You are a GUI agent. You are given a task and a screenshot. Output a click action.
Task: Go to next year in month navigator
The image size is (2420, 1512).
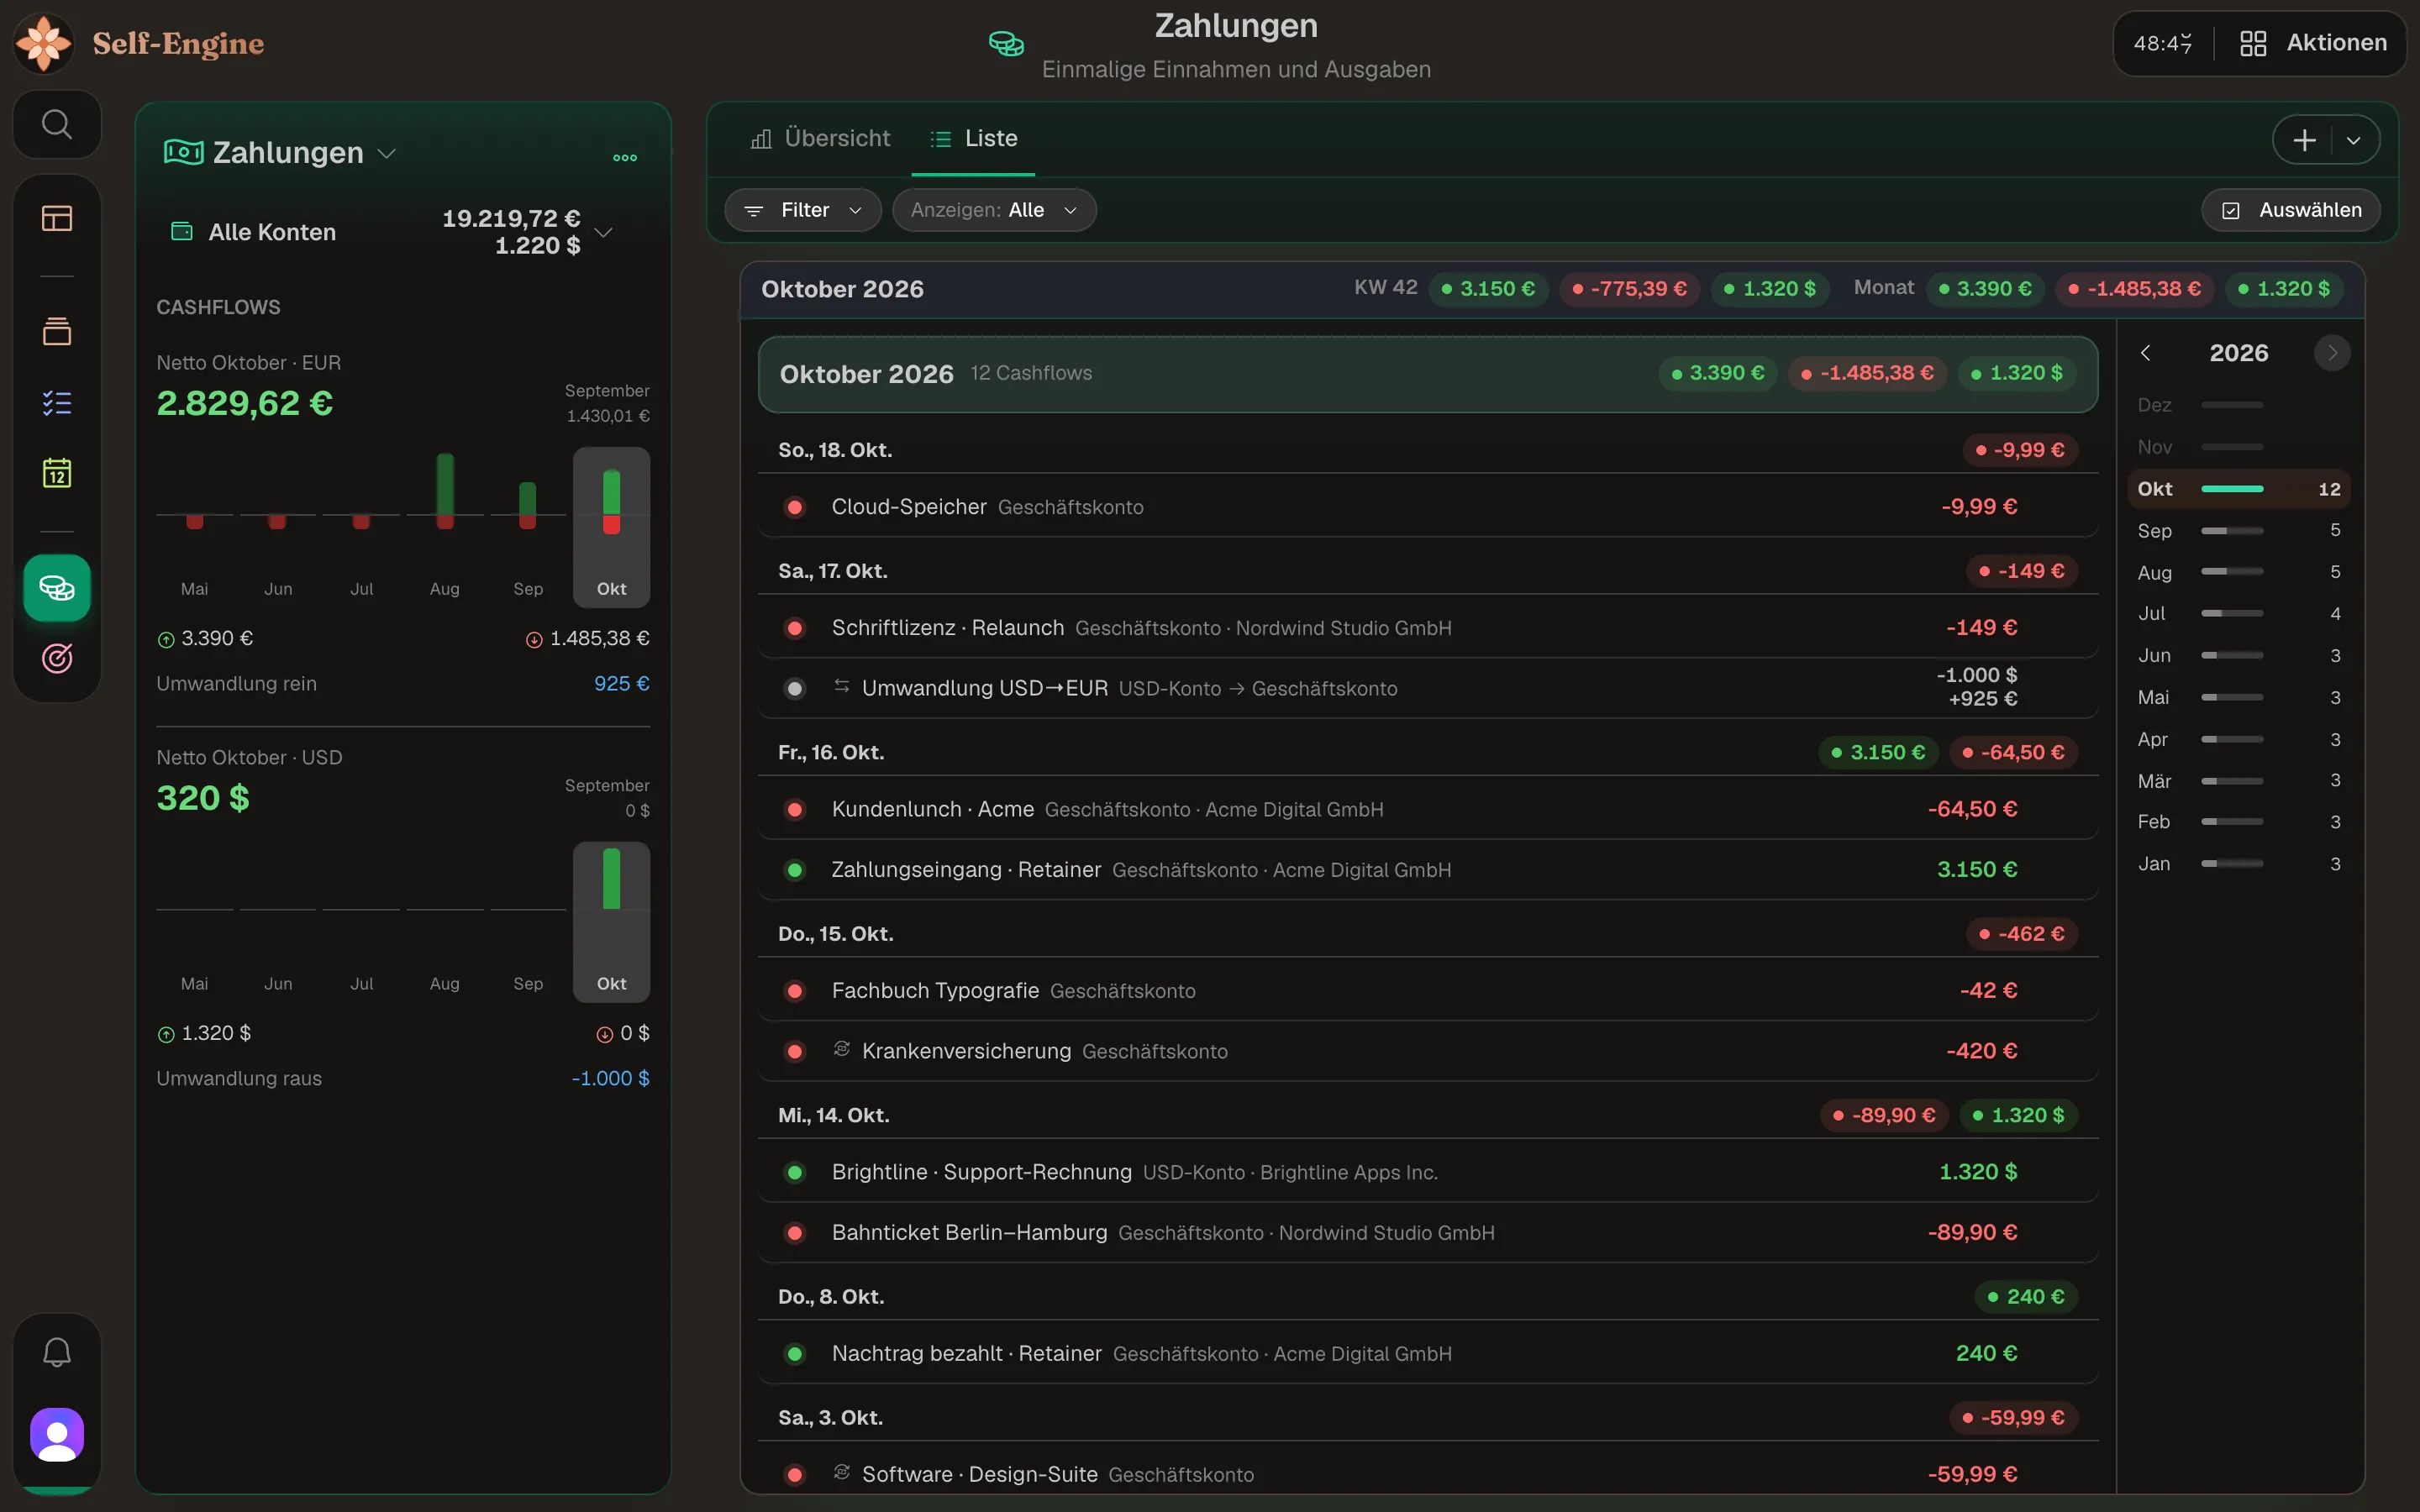point(2332,353)
